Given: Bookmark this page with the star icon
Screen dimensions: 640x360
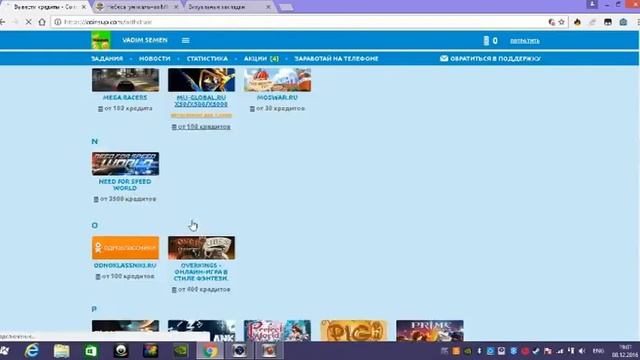Looking at the screenshot, I should pos(562,22).
